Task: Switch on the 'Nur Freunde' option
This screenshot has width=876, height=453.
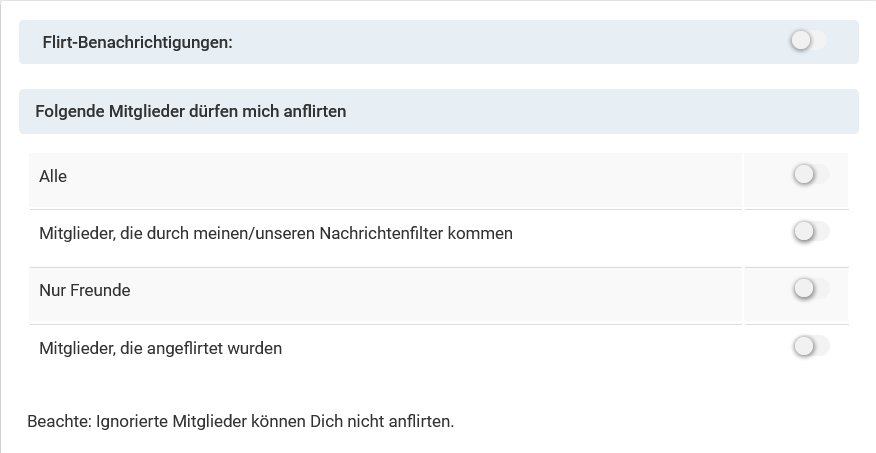Action: (x=810, y=290)
